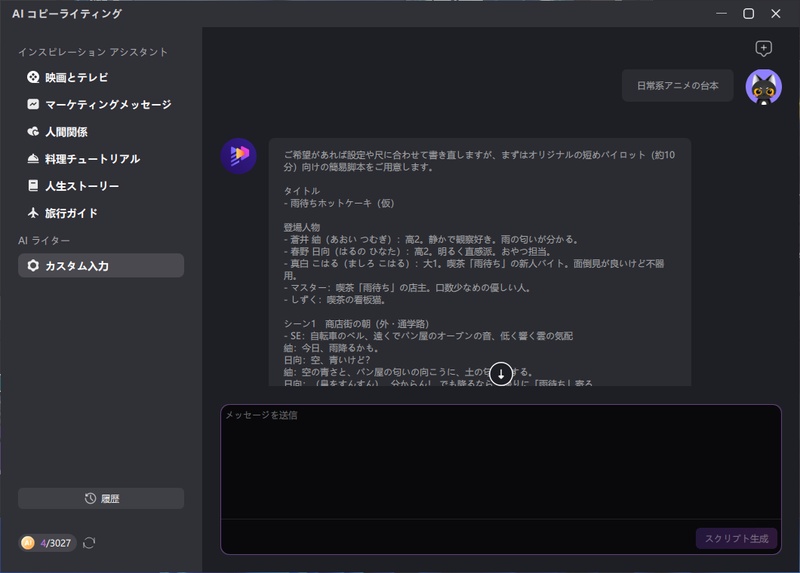Minimize the AI コピーライティング window

pyautogui.click(x=721, y=14)
